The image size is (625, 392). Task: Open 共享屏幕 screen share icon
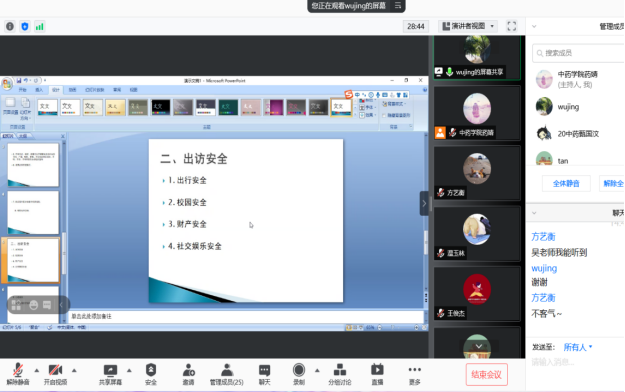pyautogui.click(x=110, y=370)
